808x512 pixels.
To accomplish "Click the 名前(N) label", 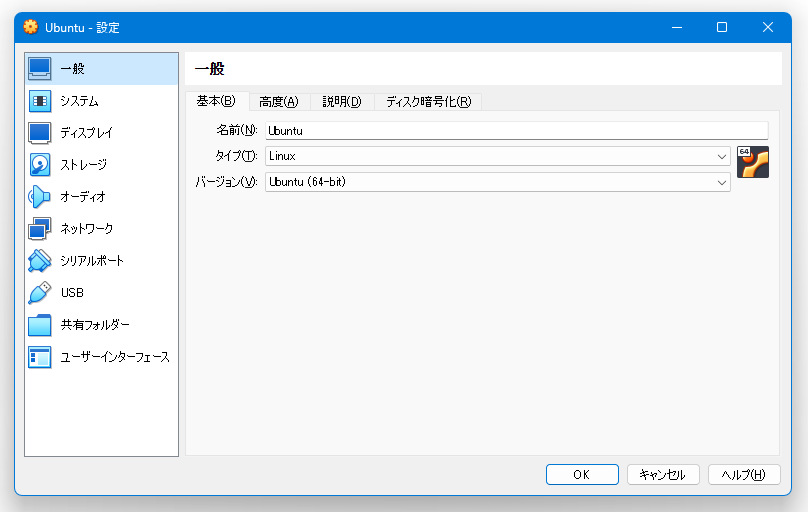I will (x=237, y=130).
